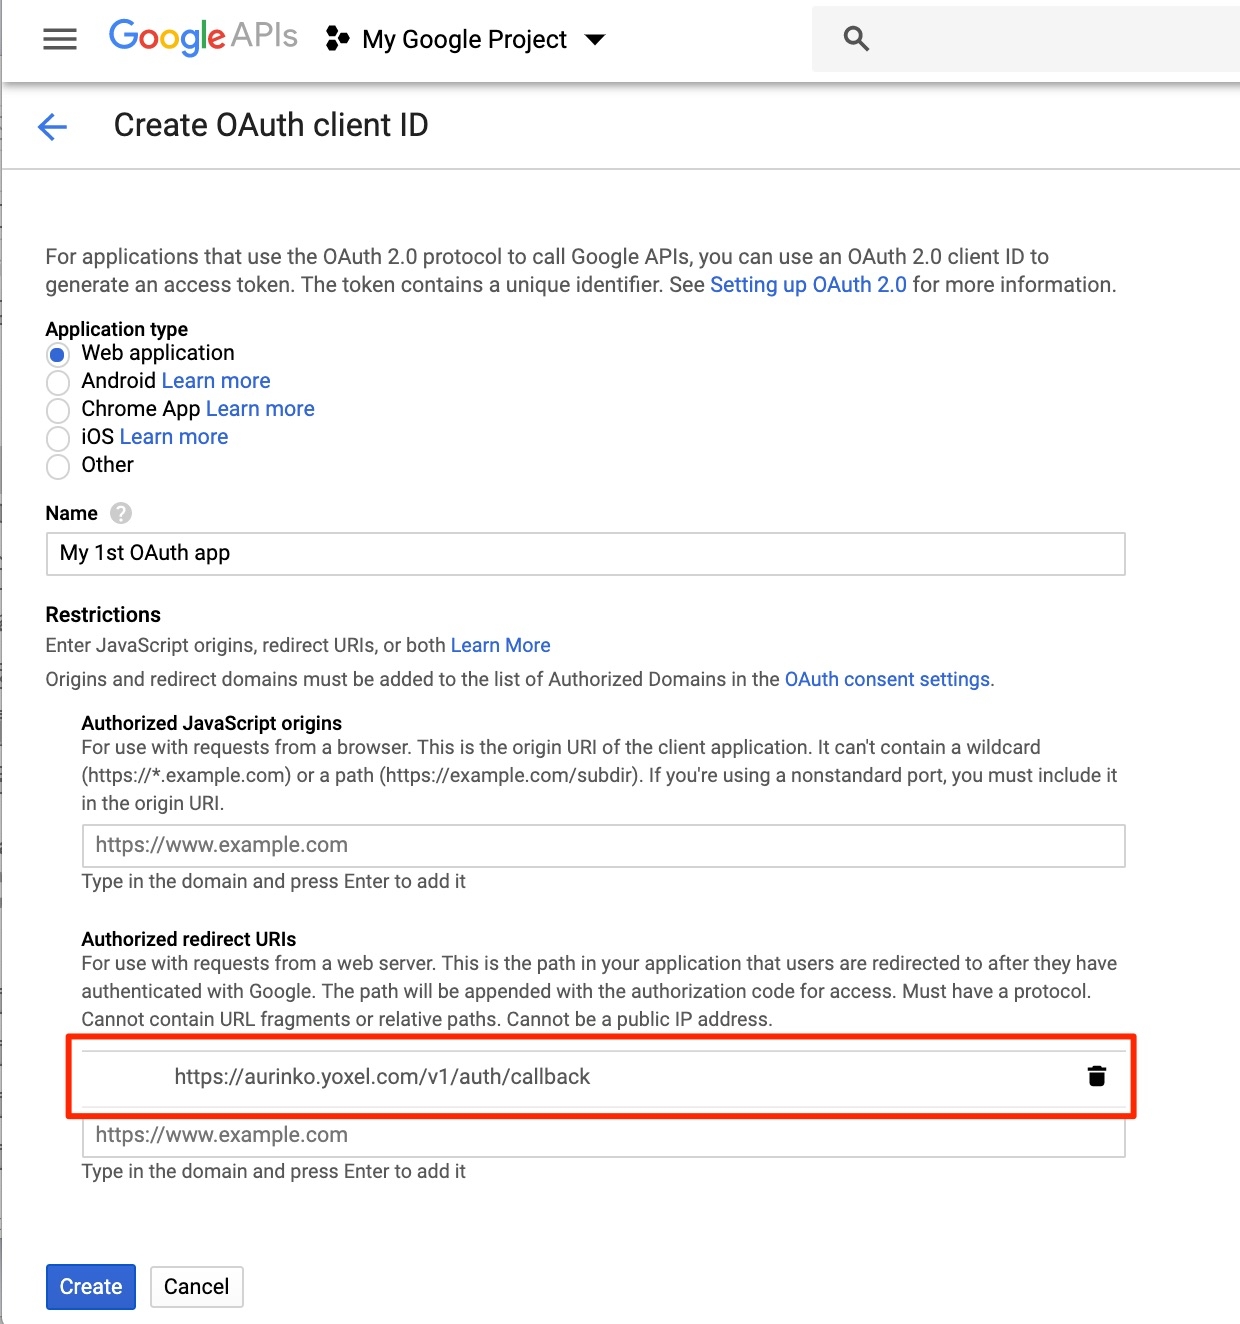This screenshot has width=1240, height=1324.
Task: Click the Restrictions Learn More link
Action: pyautogui.click(x=500, y=645)
